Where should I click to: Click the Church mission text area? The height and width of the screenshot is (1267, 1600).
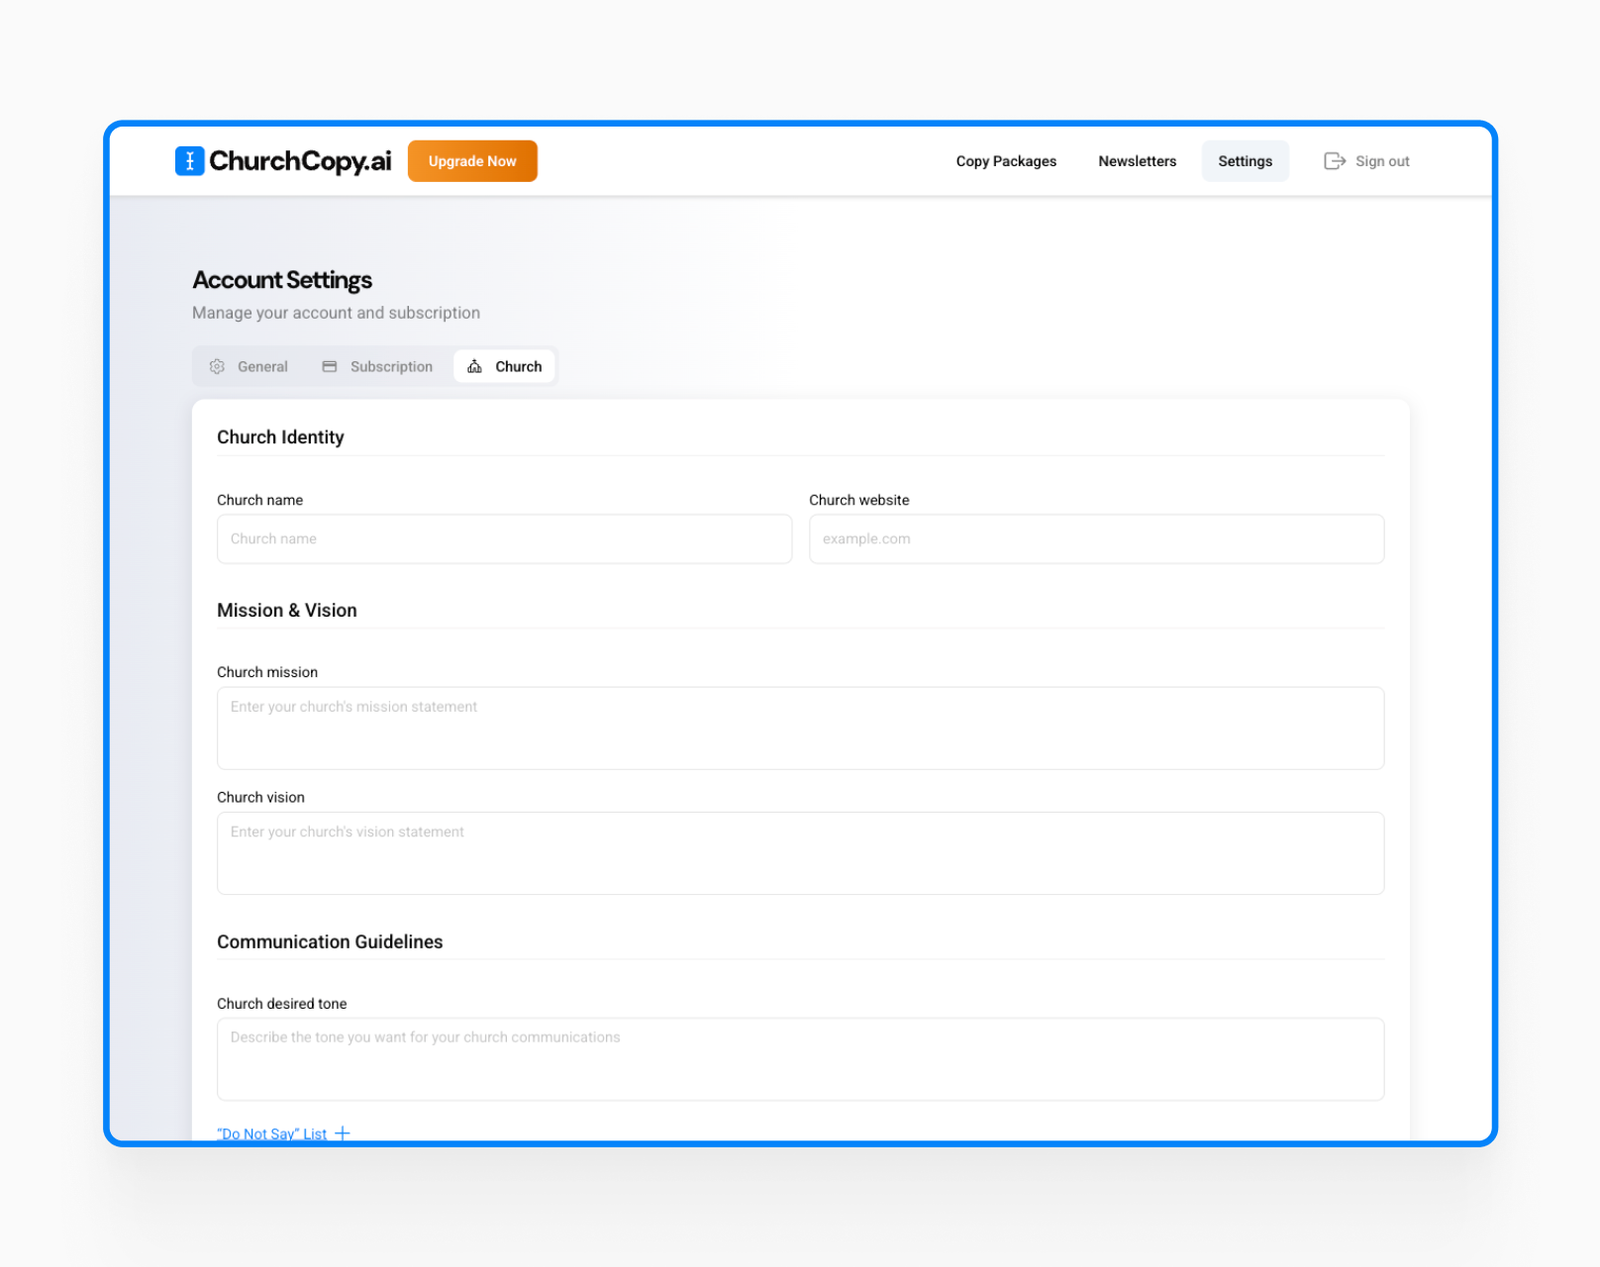pyautogui.click(x=799, y=727)
